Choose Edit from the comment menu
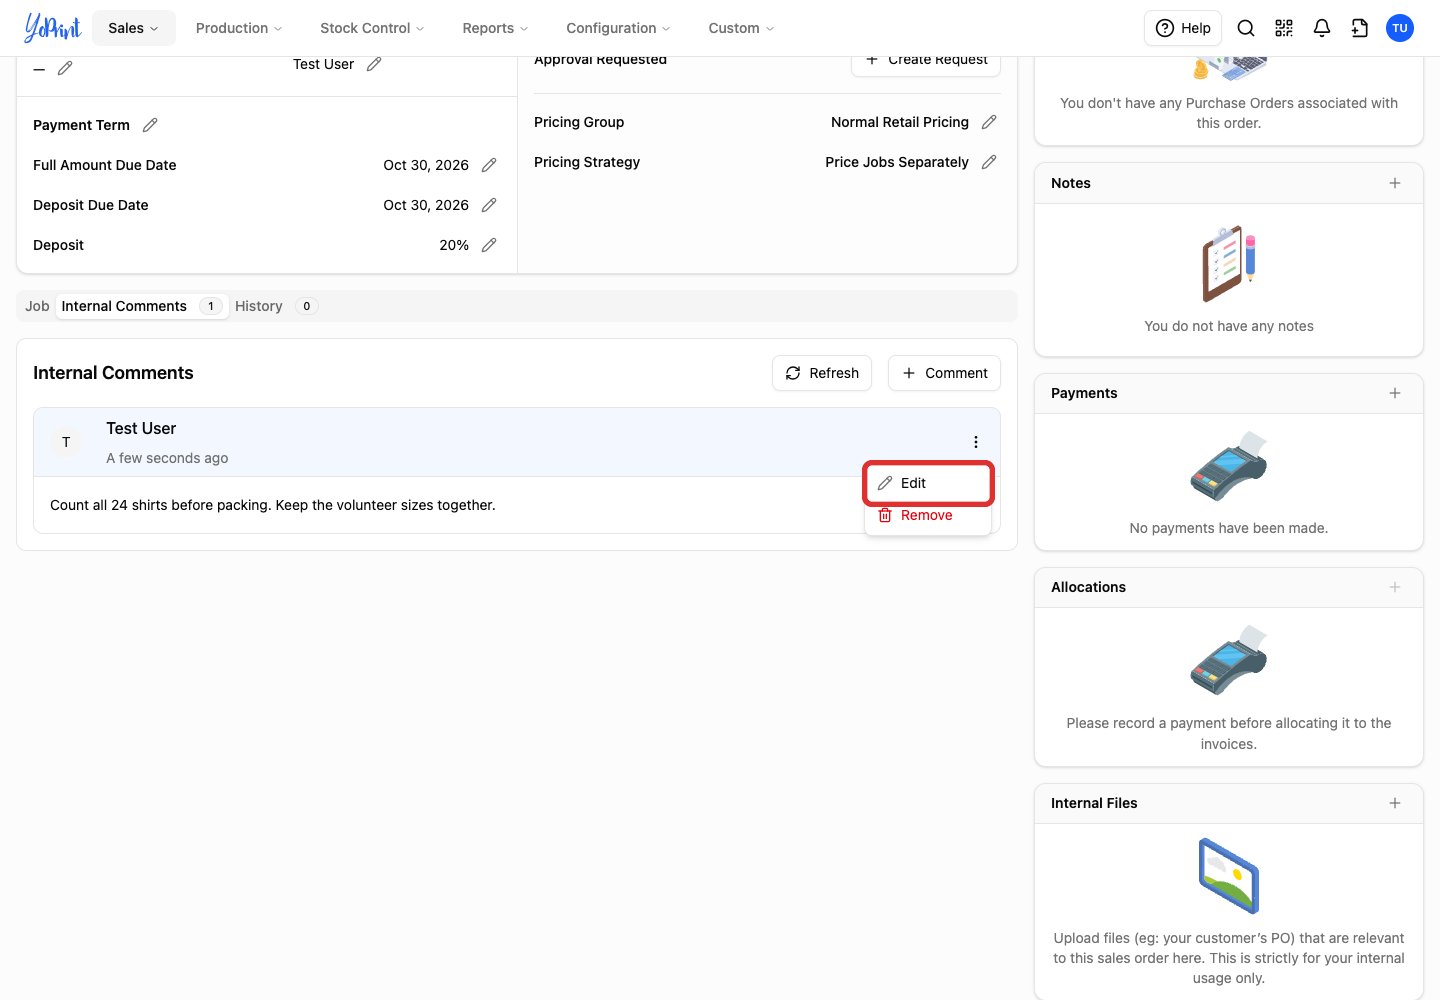The image size is (1440, 1000). coord(928,483)
